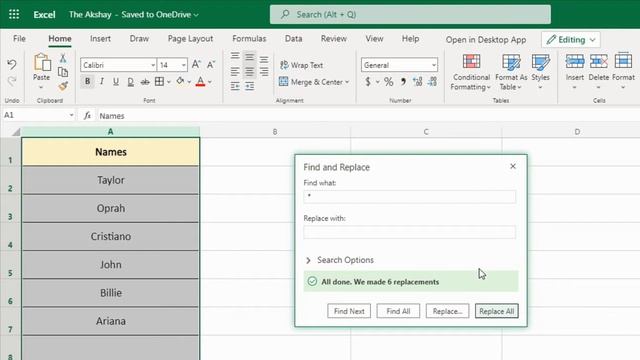Toggle Strikethrough formatting

click(x=145, y=82)
